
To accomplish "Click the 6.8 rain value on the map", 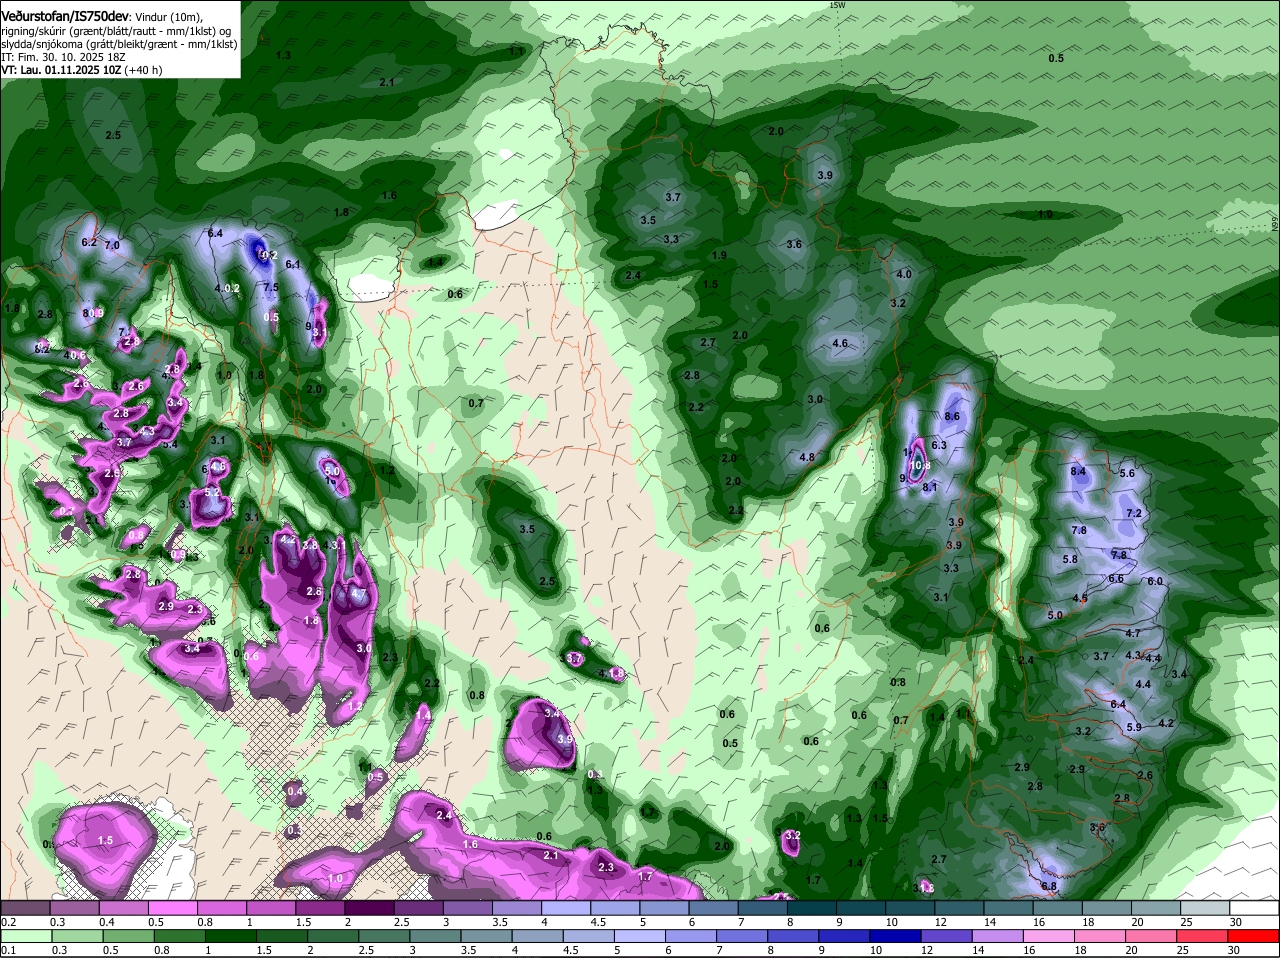I will point(1049,886).
